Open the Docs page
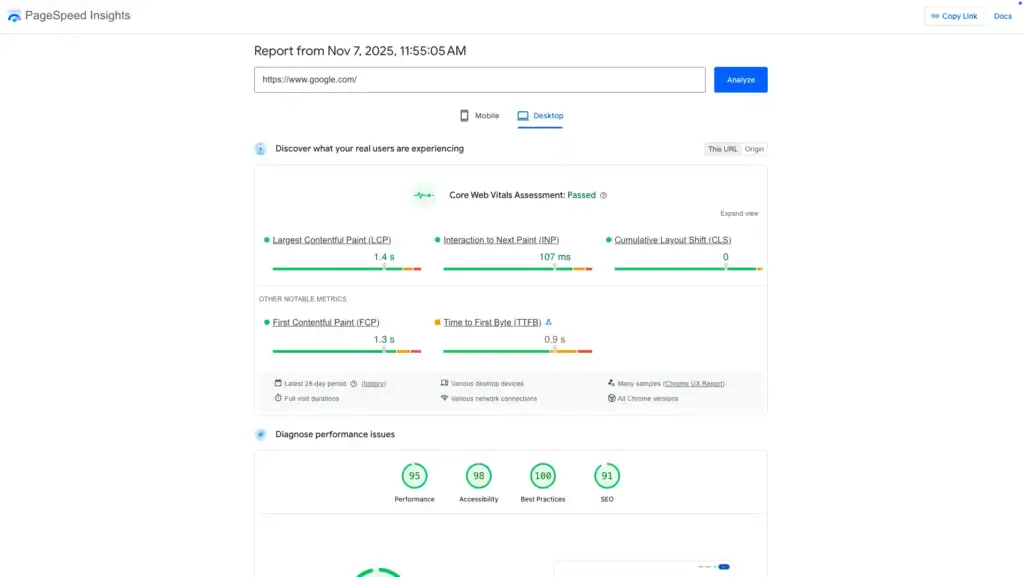The image size is (1024, 577). [1002, 15]
